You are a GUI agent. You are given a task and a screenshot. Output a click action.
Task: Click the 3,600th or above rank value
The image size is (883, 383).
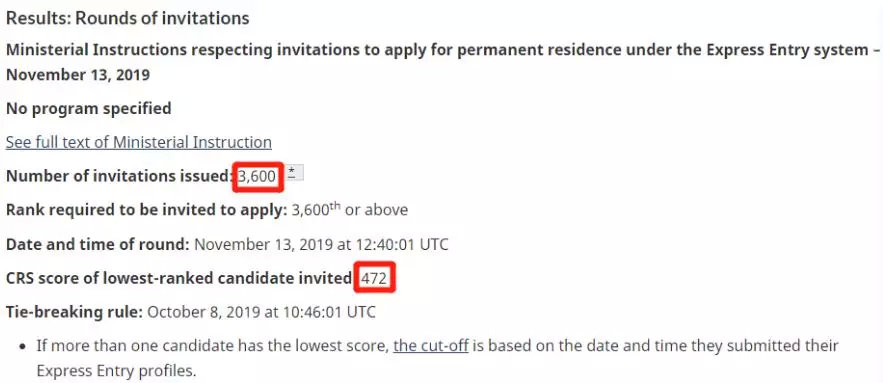coord(350,210)
